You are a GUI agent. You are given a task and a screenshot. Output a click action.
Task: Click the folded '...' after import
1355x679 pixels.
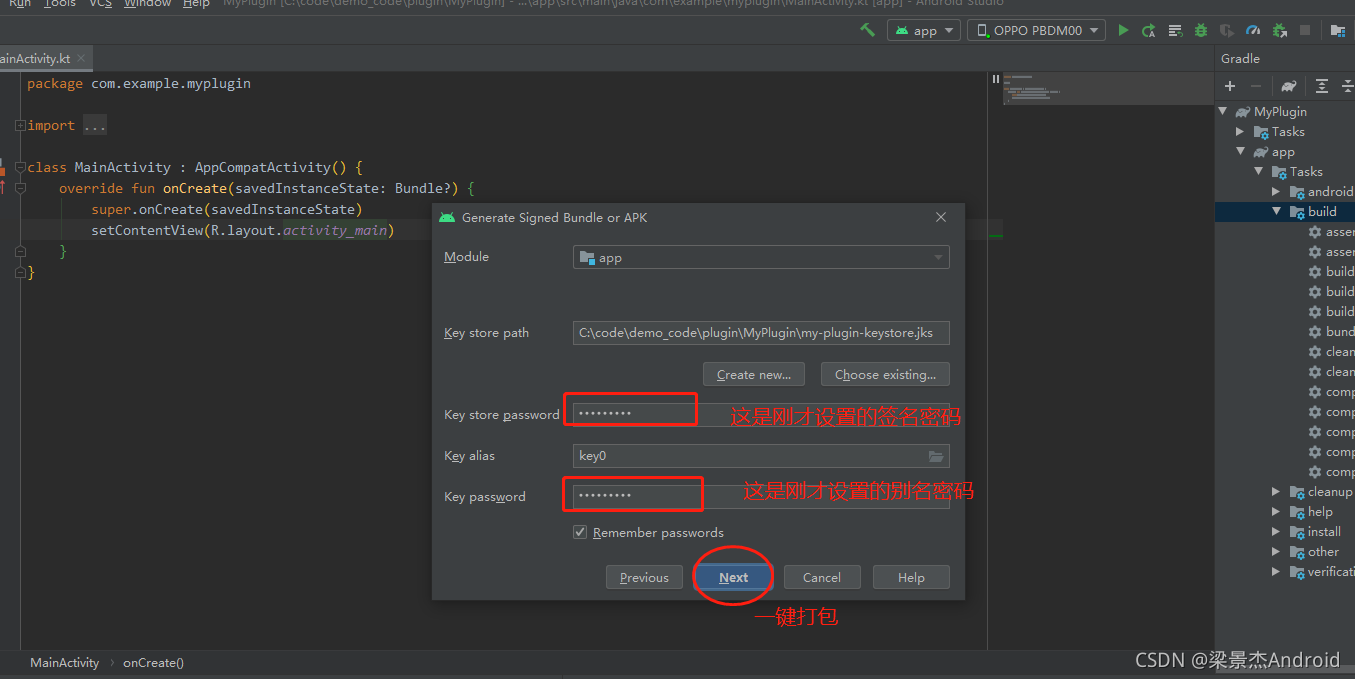point(94,126)
